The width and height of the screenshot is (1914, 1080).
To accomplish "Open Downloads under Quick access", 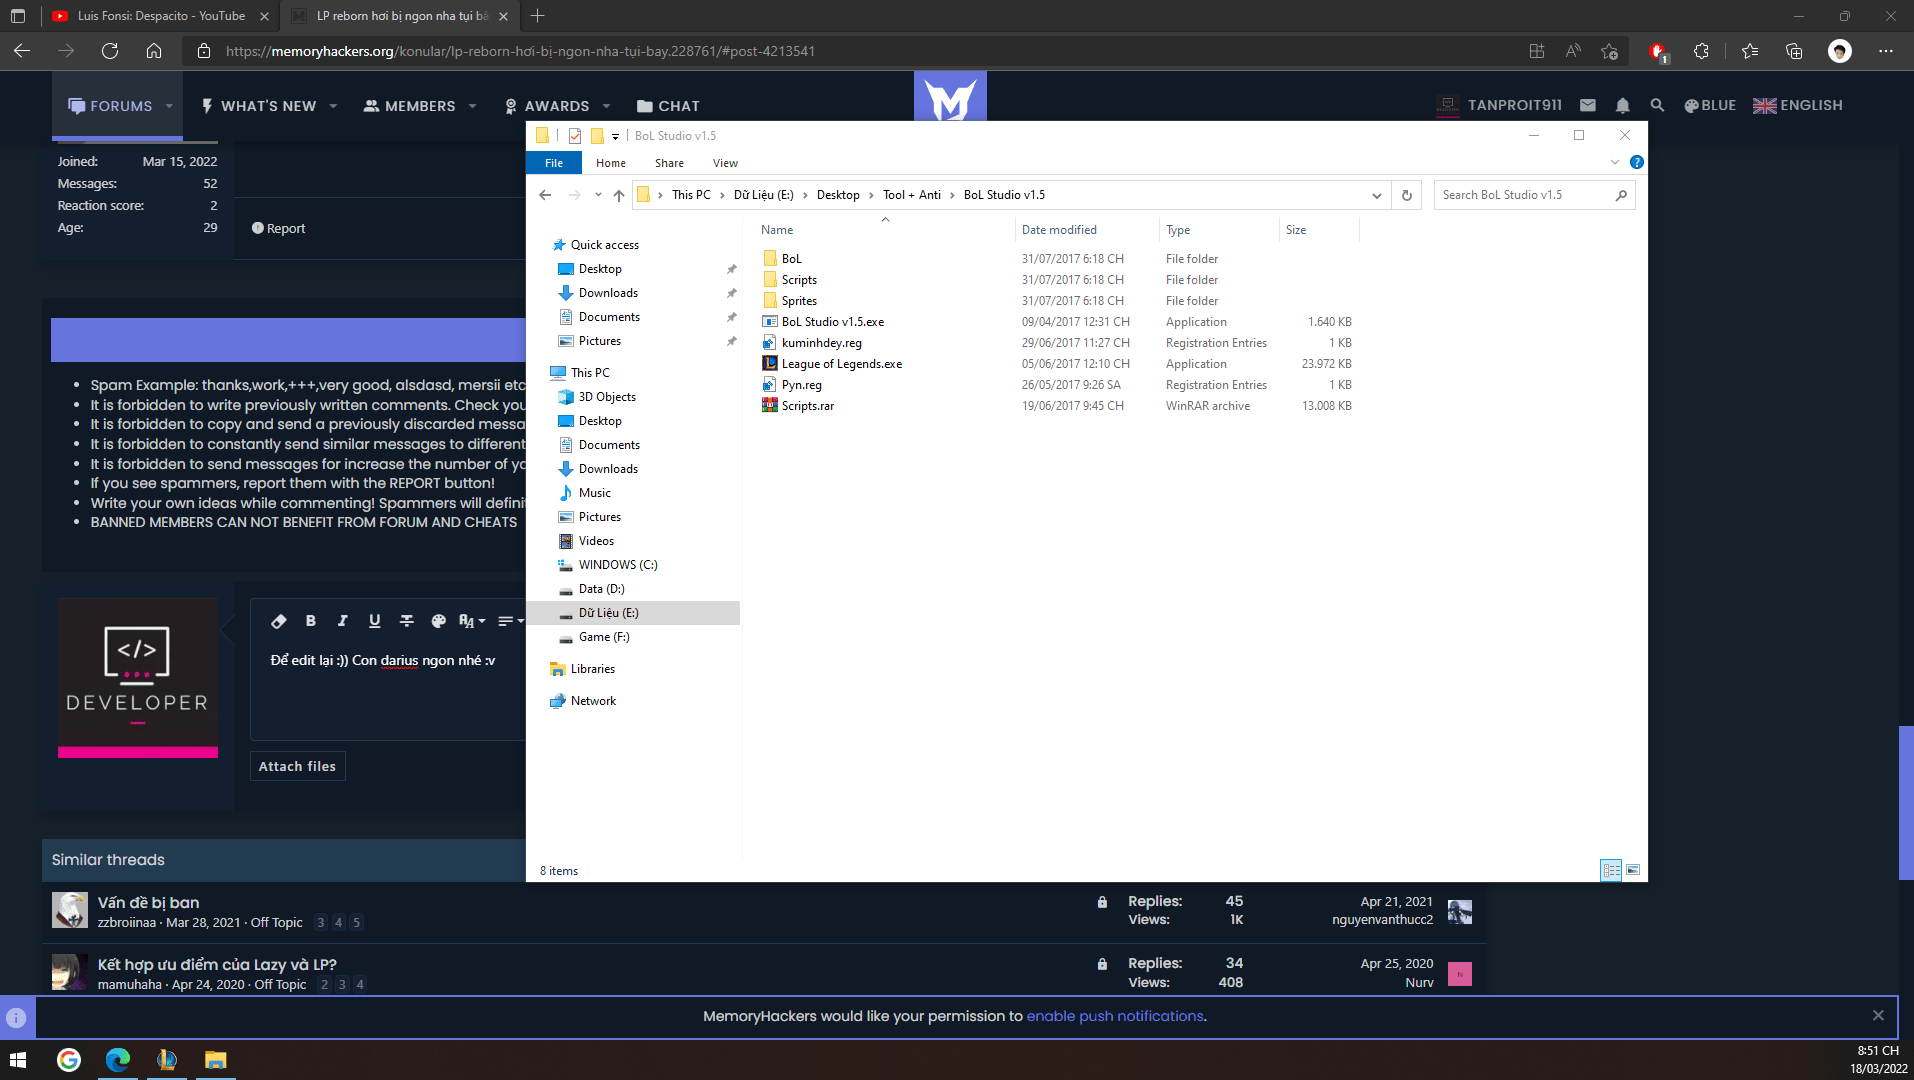I will click(x=608, y=293).
